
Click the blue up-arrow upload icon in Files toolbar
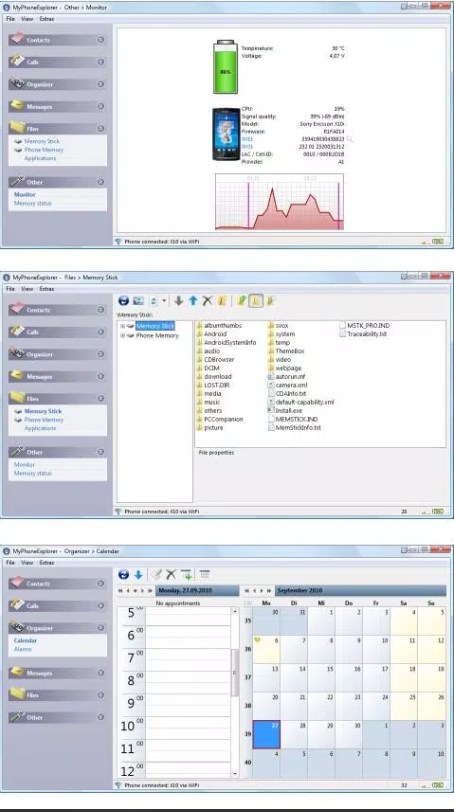point(193,300)
